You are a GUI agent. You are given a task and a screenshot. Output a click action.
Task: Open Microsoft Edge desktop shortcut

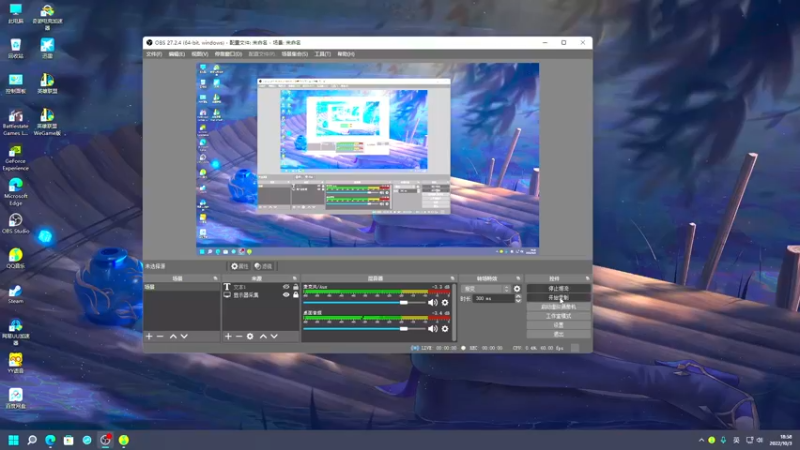(15, 192)
